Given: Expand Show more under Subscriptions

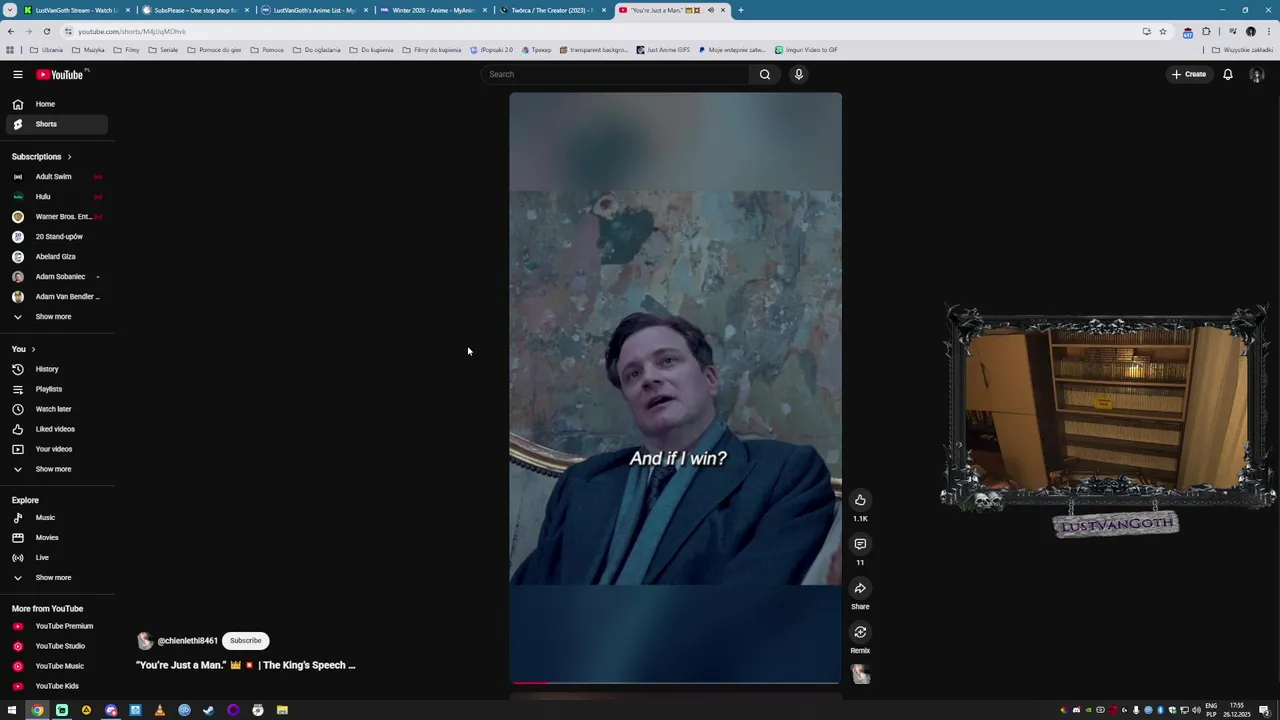Looking at the screenshot, I should (55, 317).
